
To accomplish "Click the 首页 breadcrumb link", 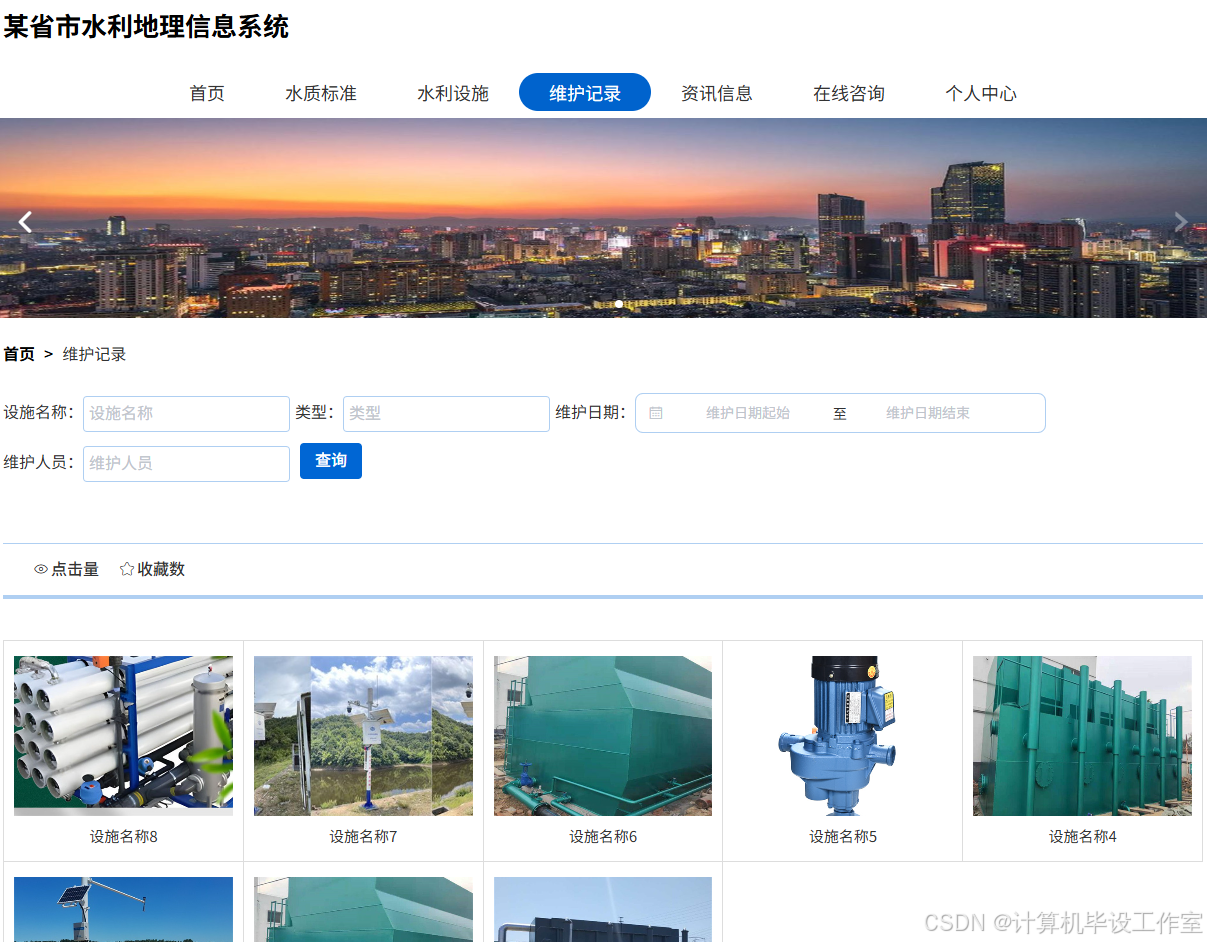I will pos(19,354).
